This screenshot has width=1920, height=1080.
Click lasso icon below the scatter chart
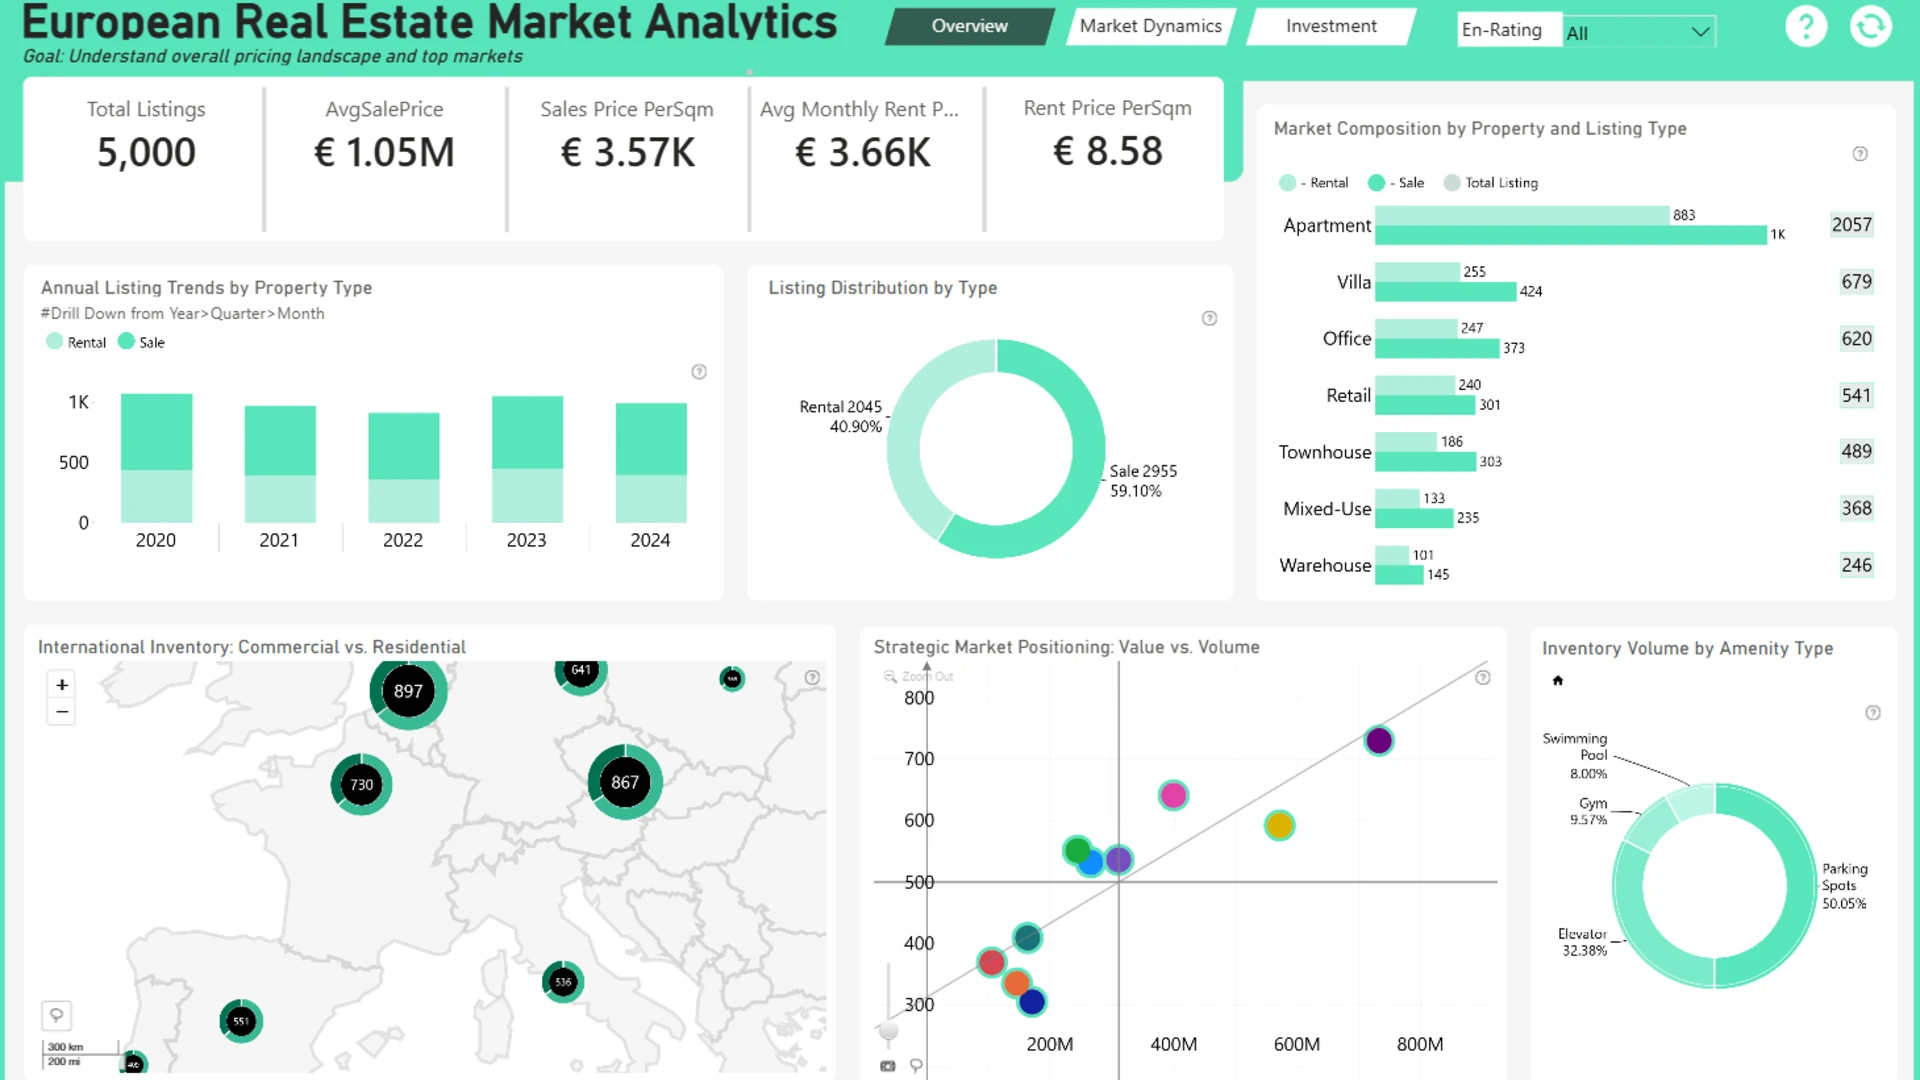click(x=916, y=1066)
